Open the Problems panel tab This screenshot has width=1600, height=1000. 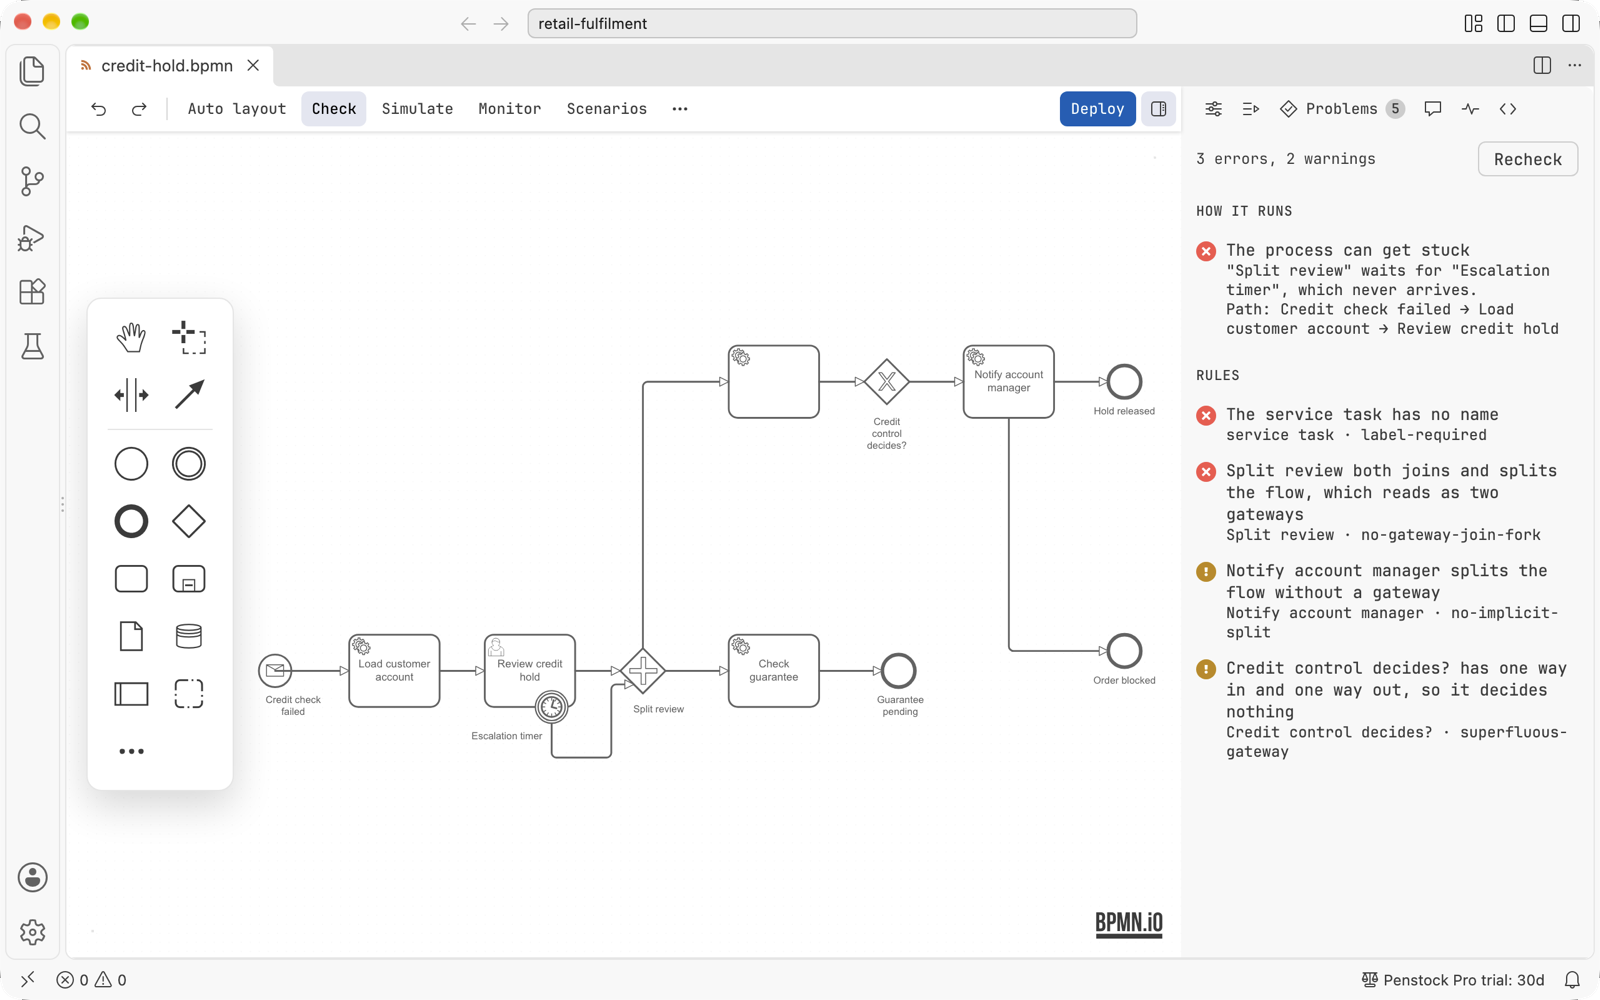[x=1342, y=109]
